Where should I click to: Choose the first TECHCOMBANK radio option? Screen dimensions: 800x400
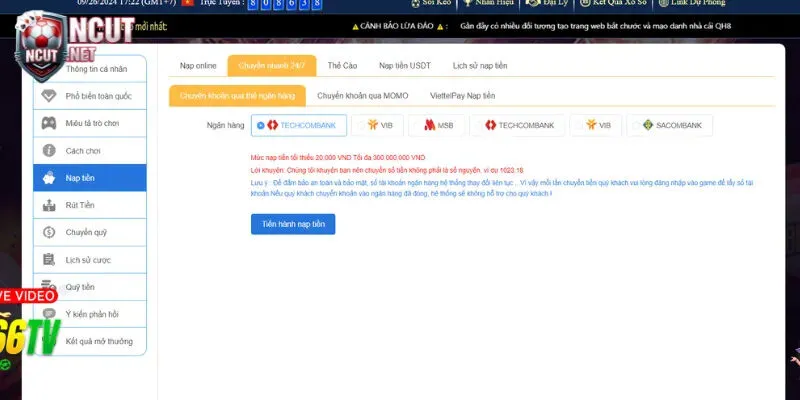point(261,125)
